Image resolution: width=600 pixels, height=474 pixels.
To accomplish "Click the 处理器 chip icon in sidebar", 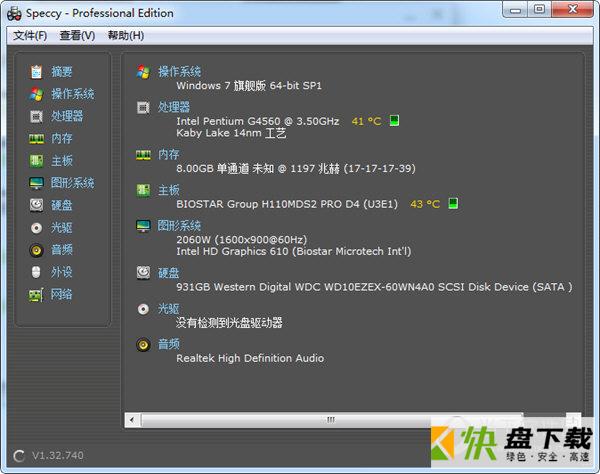I will (x=36, y=116).
